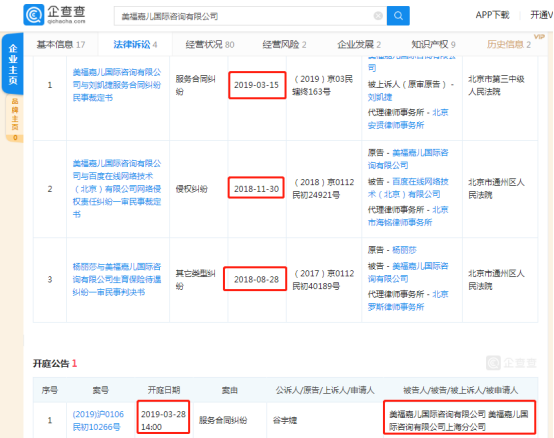Open the 刘凯捷 service contract dispute document
The height and width of the screenshot is (438, 554).
(117, 85)
